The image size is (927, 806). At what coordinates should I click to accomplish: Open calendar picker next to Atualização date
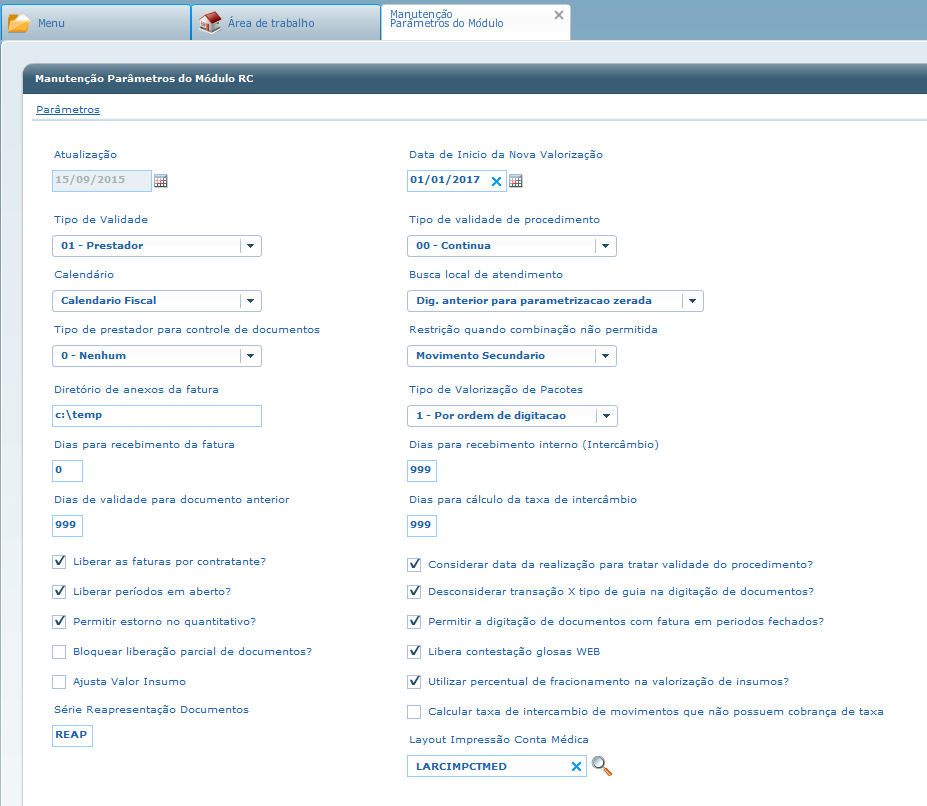161,181
